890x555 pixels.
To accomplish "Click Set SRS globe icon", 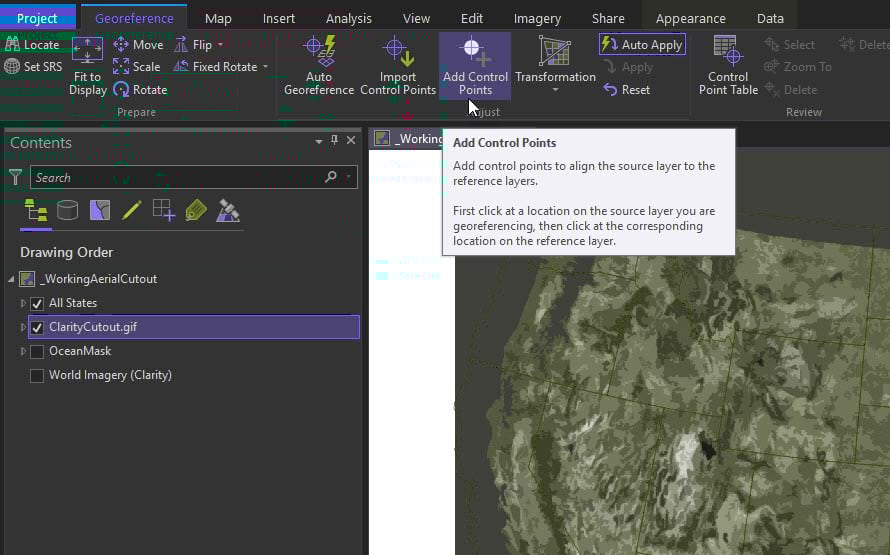I will click(12, 66).
